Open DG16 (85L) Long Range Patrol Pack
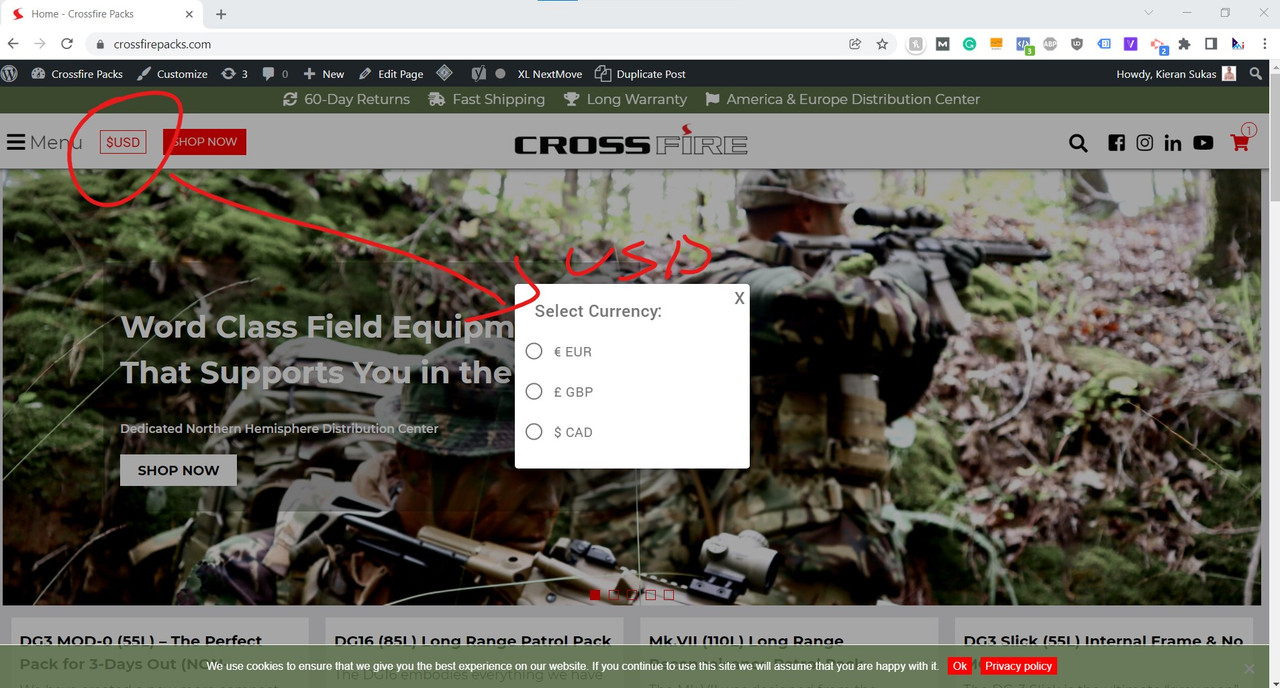 473,641
